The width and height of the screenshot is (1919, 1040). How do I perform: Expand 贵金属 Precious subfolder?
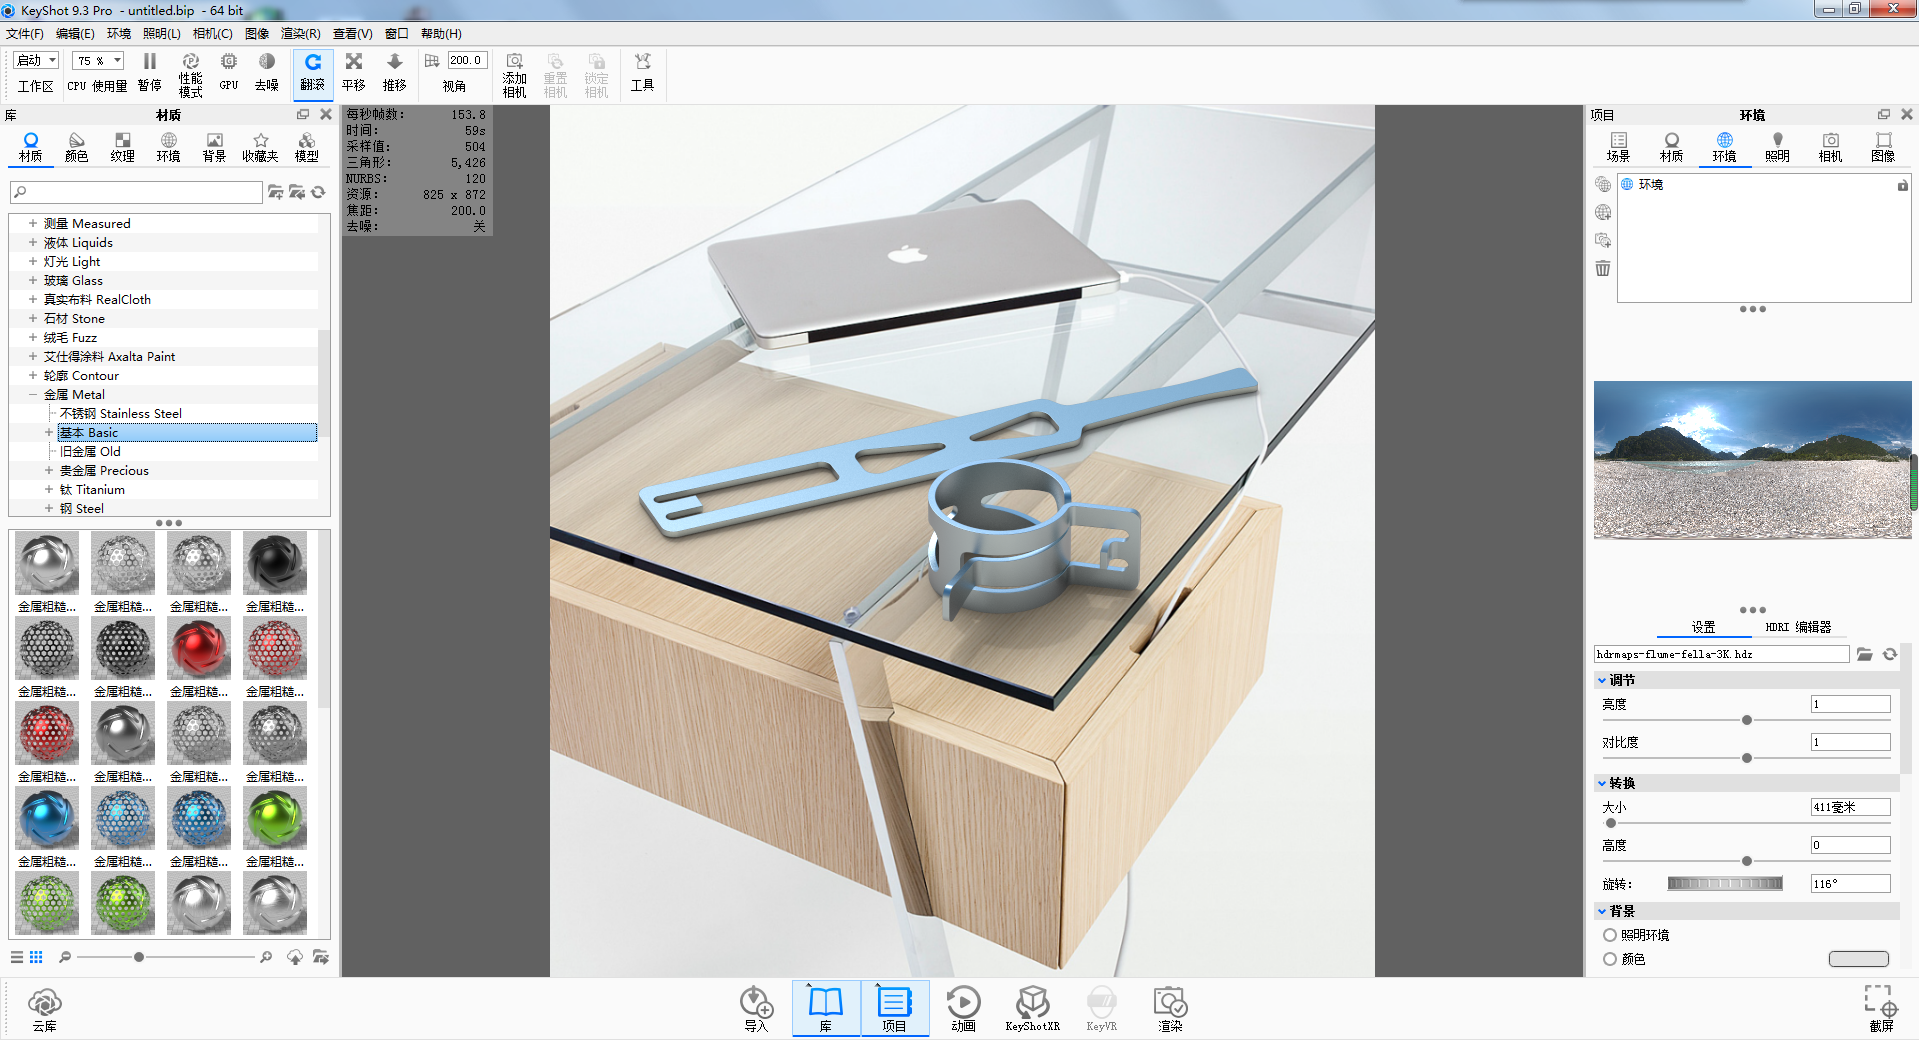(48, 470)
